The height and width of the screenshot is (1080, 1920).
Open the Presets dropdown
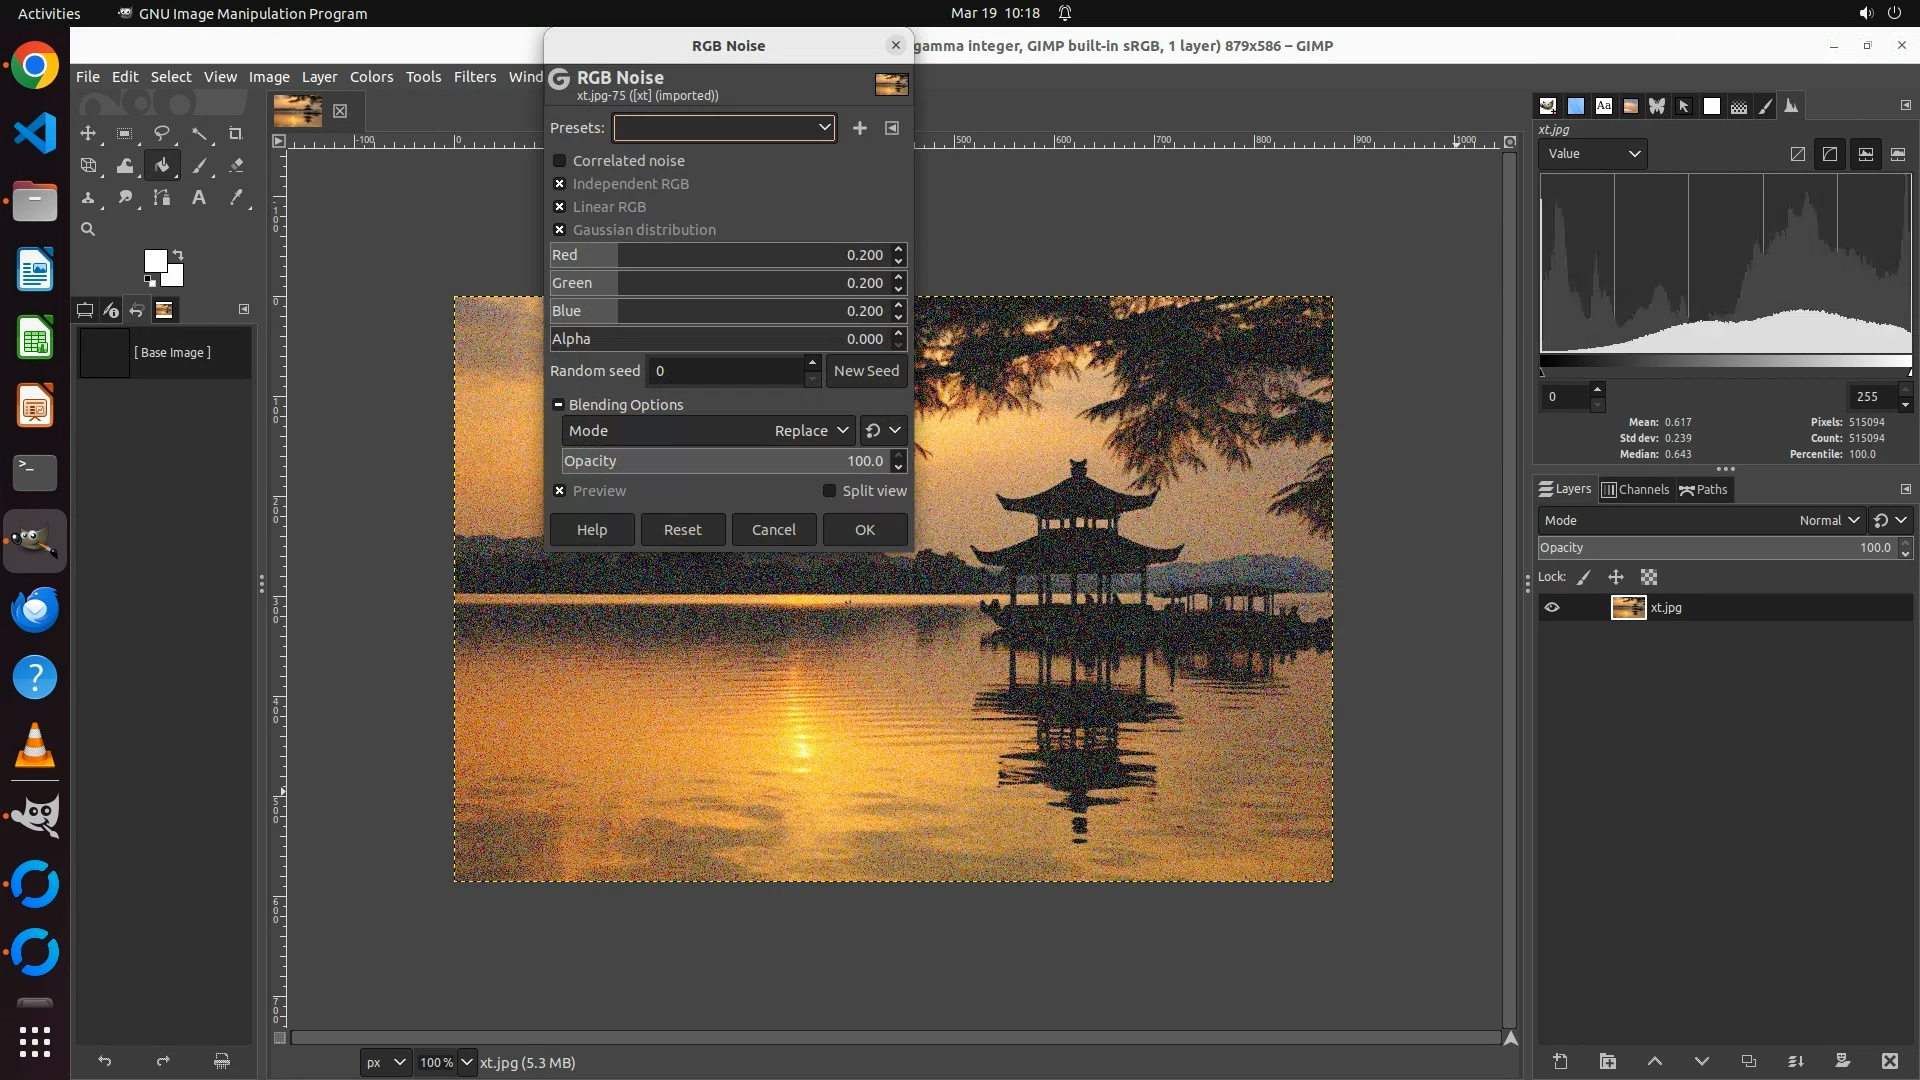pos(724,128)
